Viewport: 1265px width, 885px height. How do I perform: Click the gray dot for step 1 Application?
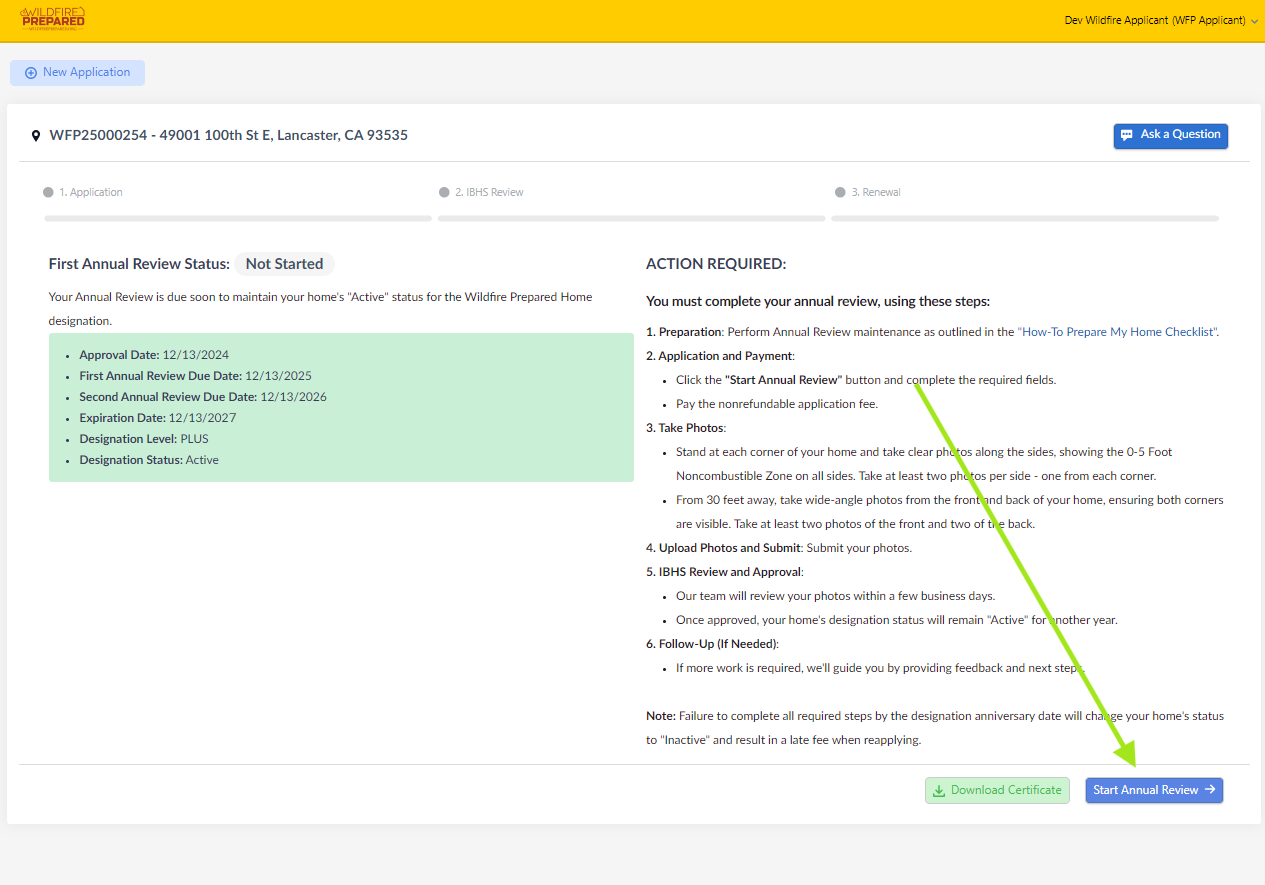click(48, 192)
